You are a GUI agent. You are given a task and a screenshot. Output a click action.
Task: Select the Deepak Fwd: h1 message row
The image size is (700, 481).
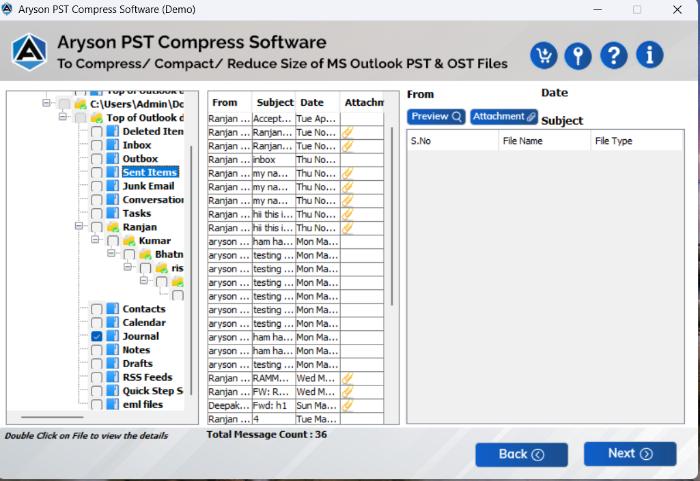point(296,406)
